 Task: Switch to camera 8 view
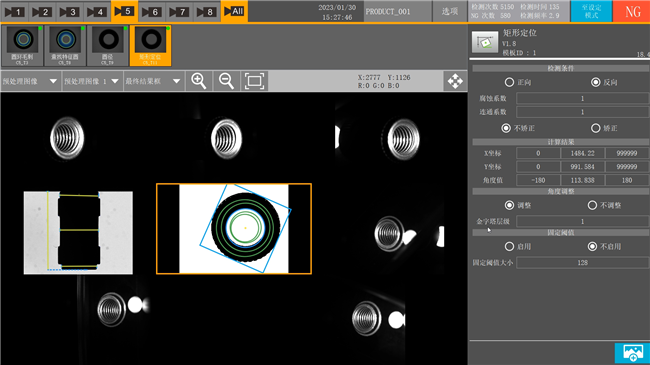point(206,12)
